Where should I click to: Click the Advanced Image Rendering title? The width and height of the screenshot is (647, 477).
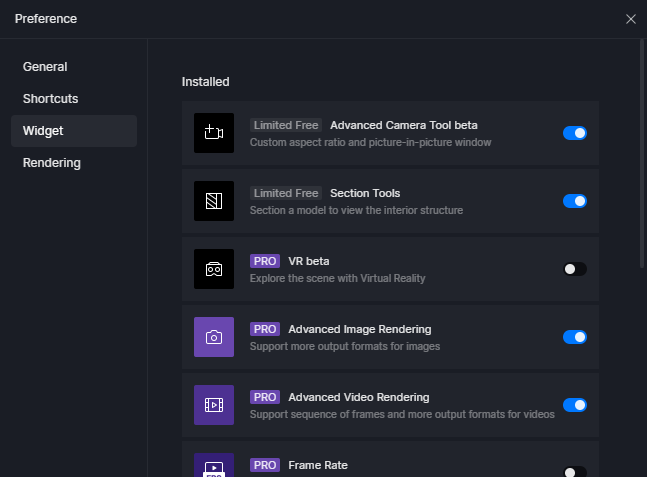point(360,329)
